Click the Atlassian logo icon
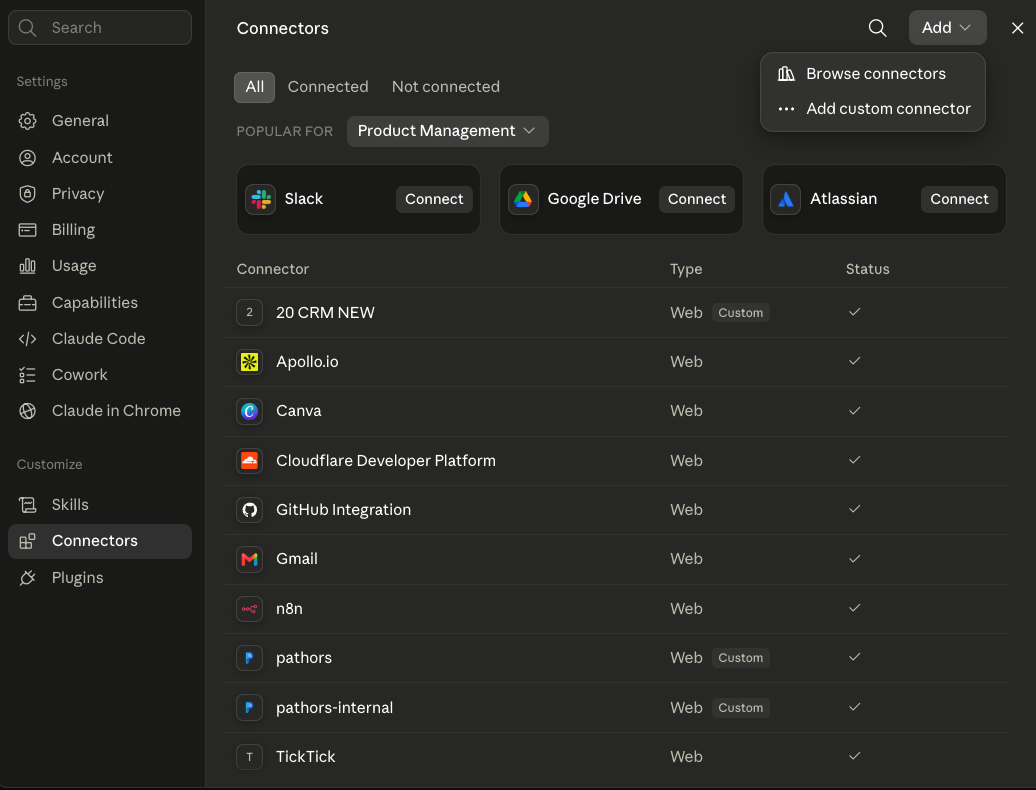This screenshot has height=790, width=1036. pos(786,199)
